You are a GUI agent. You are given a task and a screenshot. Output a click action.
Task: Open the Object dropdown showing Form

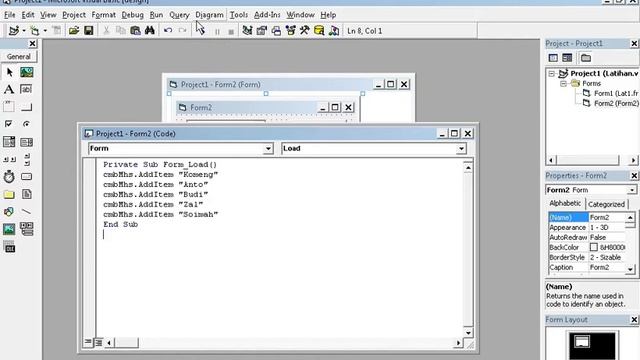268,149
